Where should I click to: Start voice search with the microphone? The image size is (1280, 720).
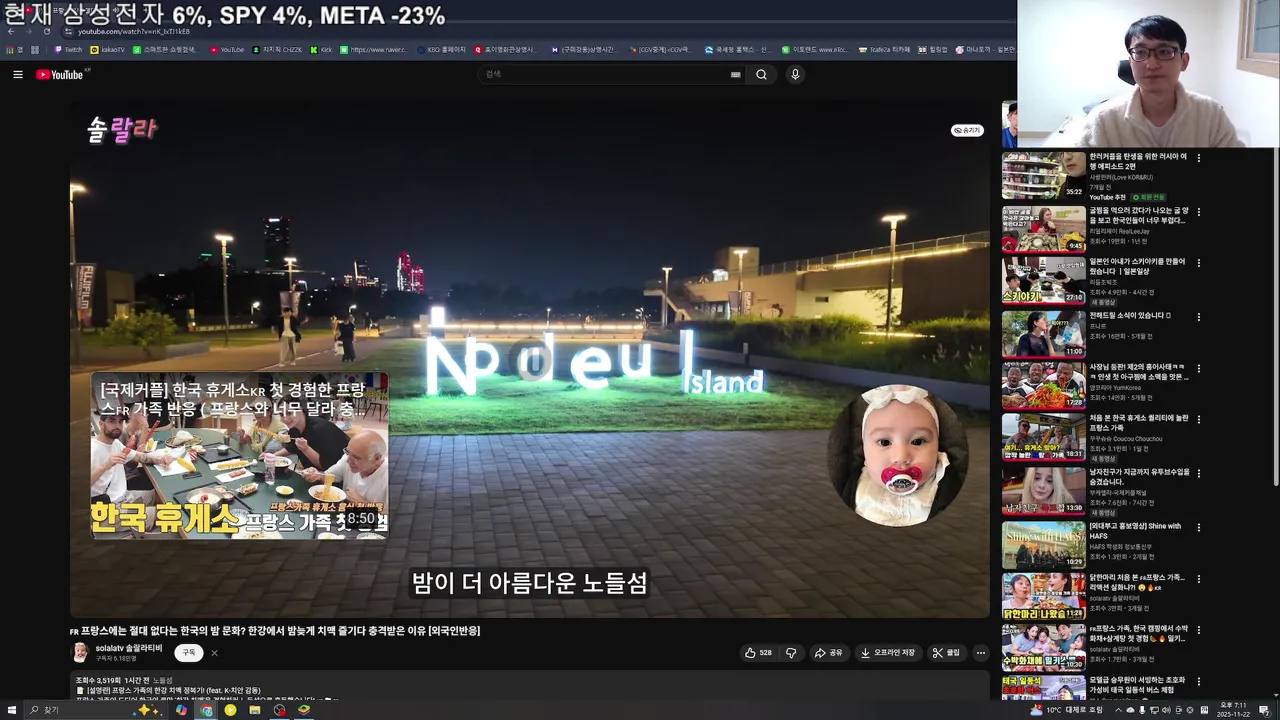795,75
